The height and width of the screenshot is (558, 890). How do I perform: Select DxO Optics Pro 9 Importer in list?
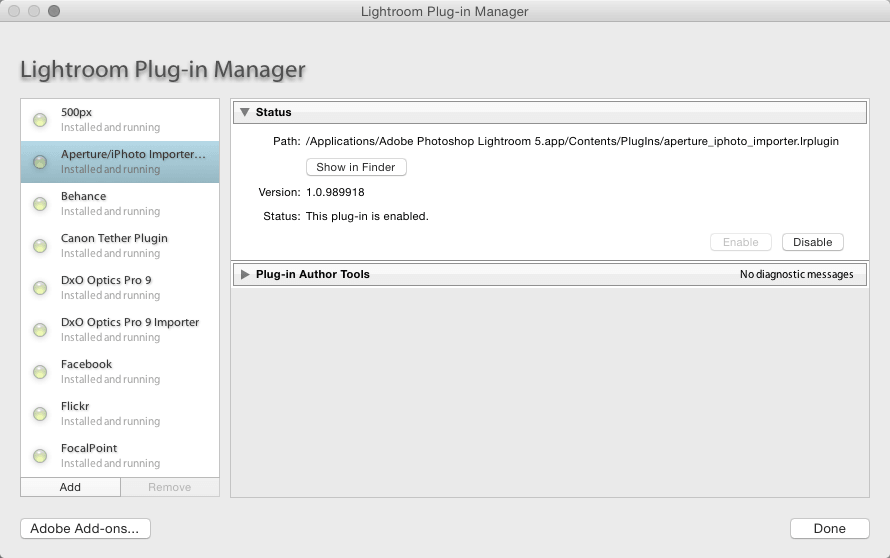(120, 330)
